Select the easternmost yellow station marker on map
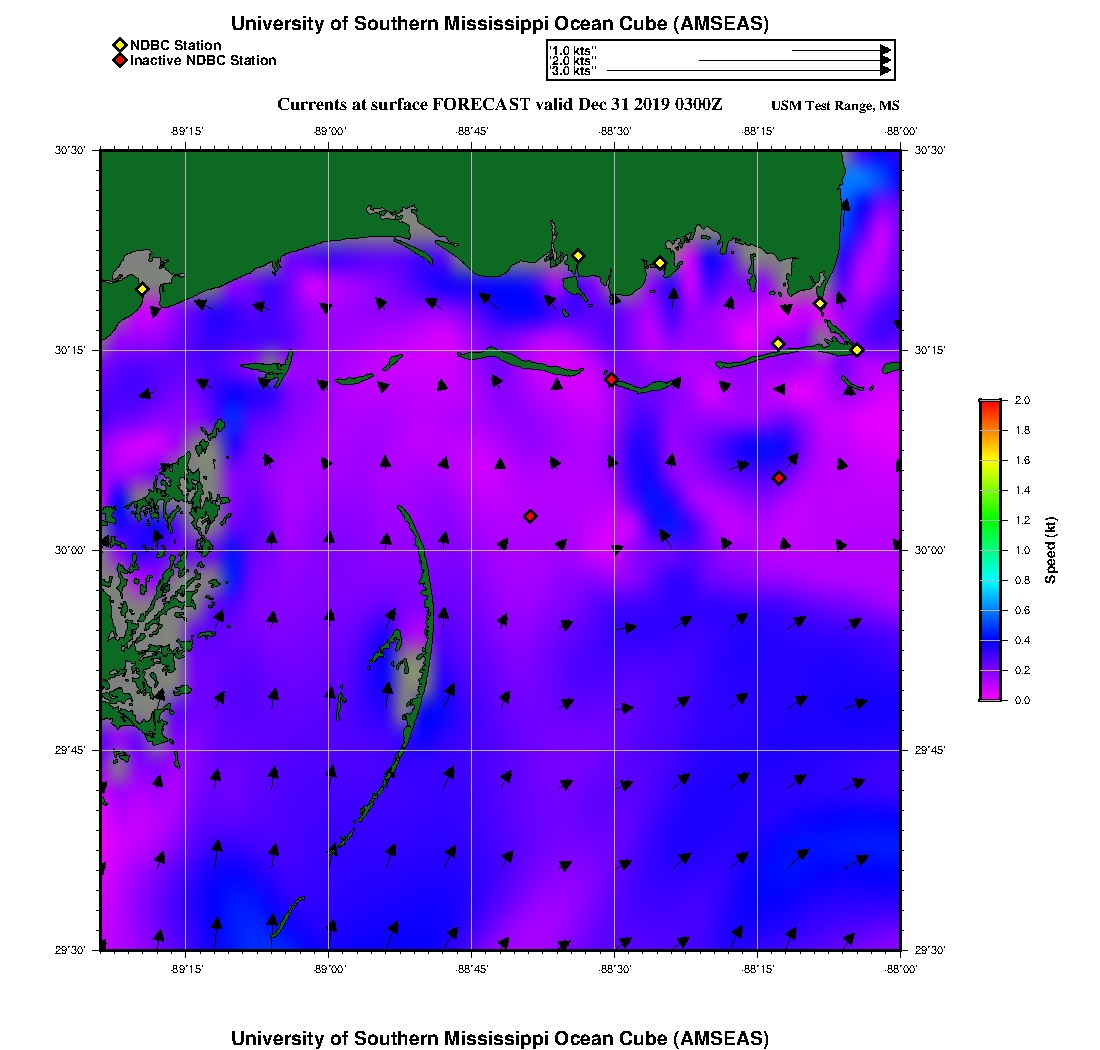 857,350
